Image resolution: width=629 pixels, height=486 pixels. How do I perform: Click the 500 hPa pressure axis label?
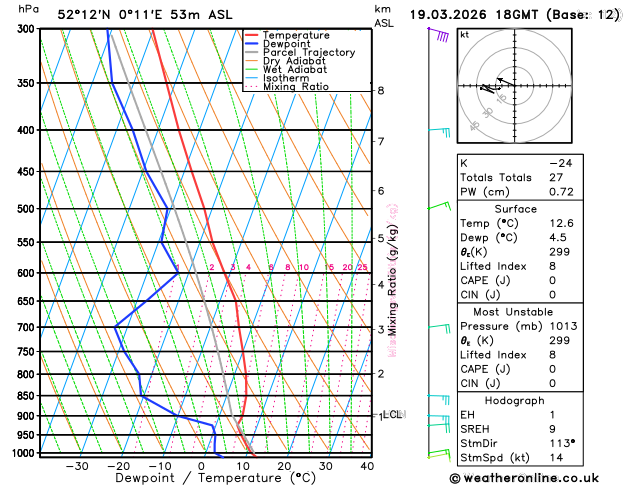(x=26, y=209)
